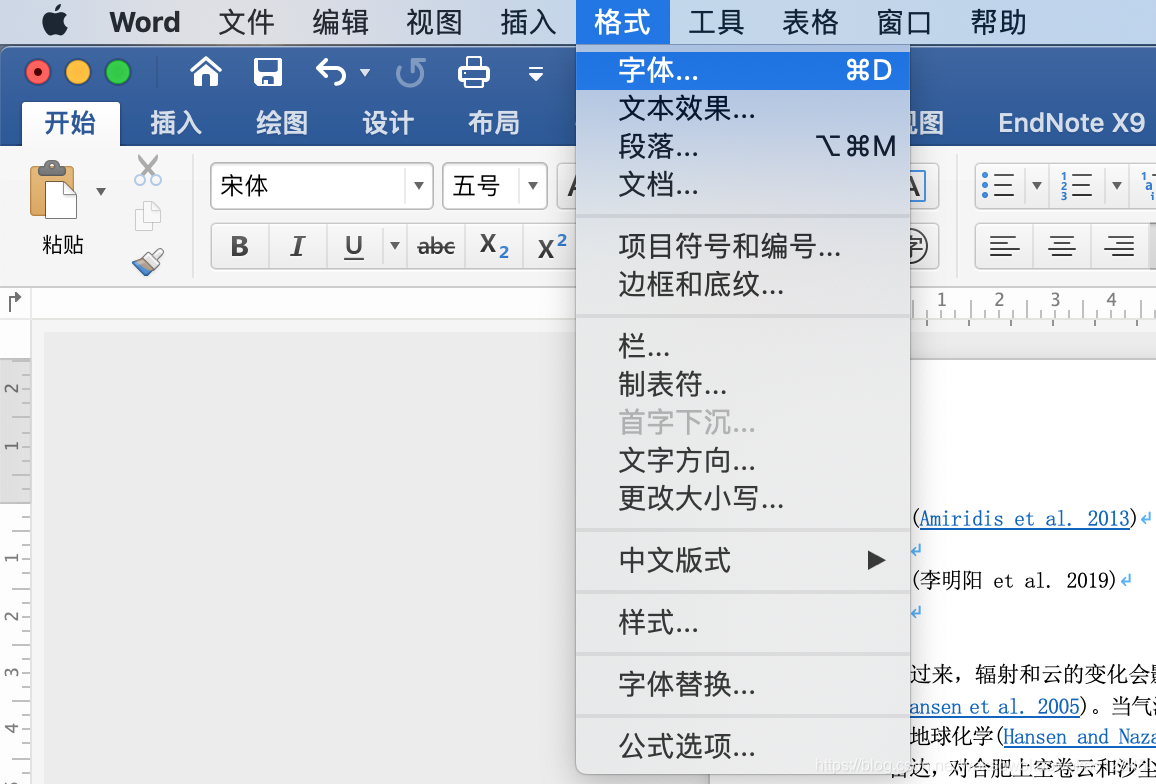Choose 文字方向... menu entry
Viewport: 1156px width, 784px height.
(742, 460)
